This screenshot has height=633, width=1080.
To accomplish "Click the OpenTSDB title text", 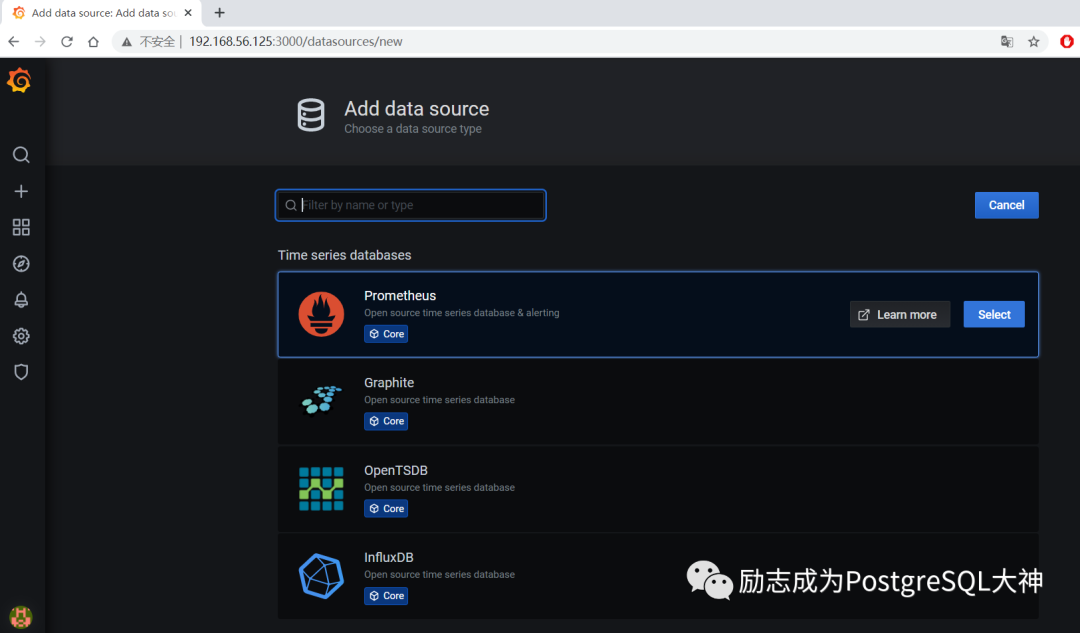I will tap(396, 470).
